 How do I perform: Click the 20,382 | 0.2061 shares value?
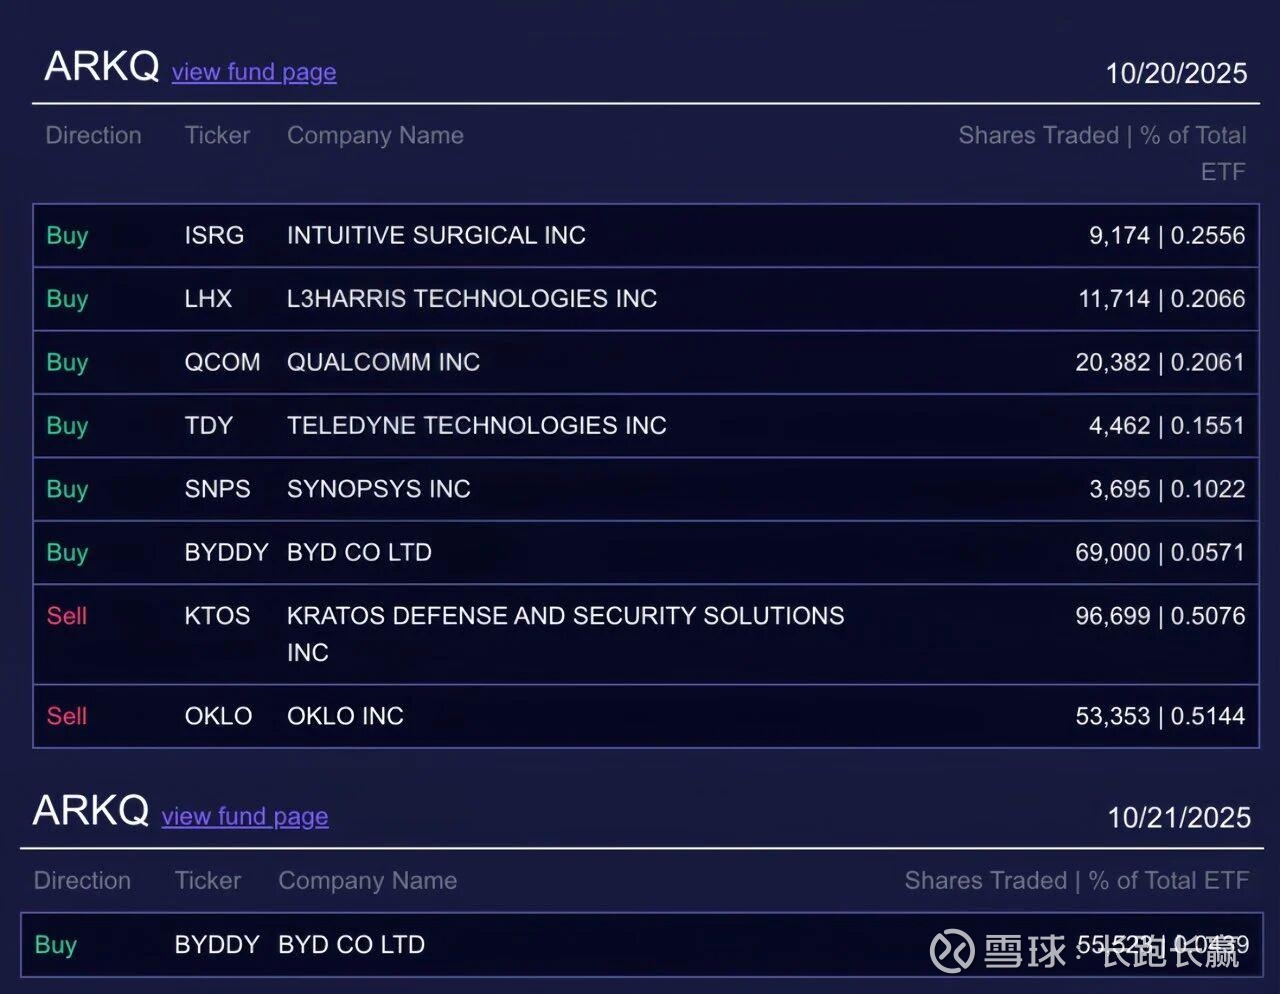coord(1160,362)
